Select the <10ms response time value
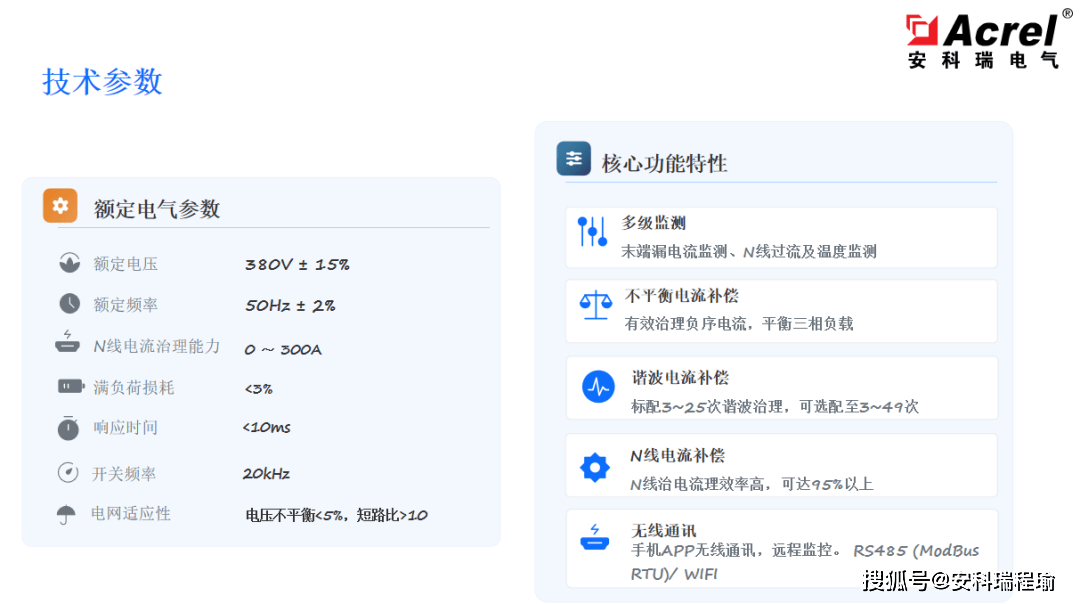This screenshot has width=1080, height=604. (267, 427)
